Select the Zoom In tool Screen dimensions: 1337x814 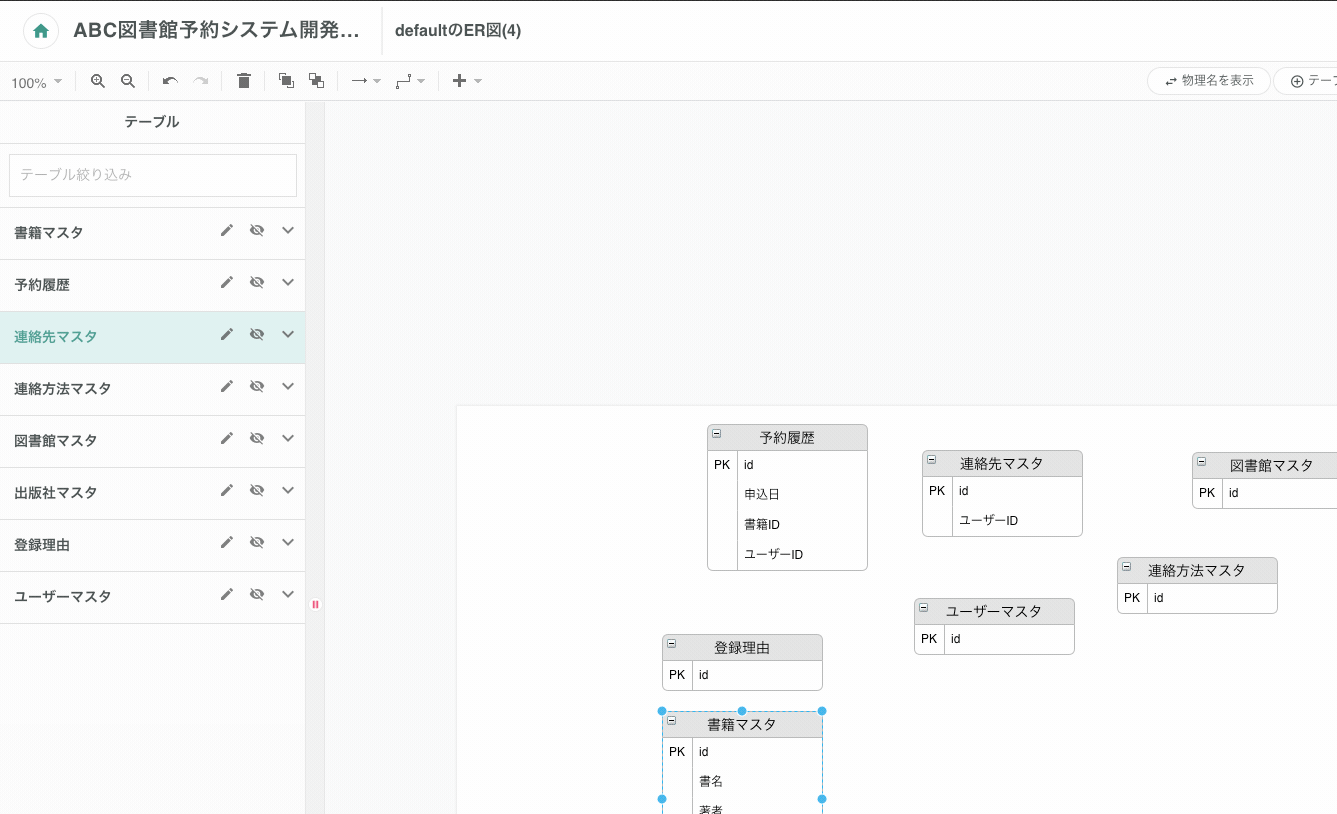point(97,80)
